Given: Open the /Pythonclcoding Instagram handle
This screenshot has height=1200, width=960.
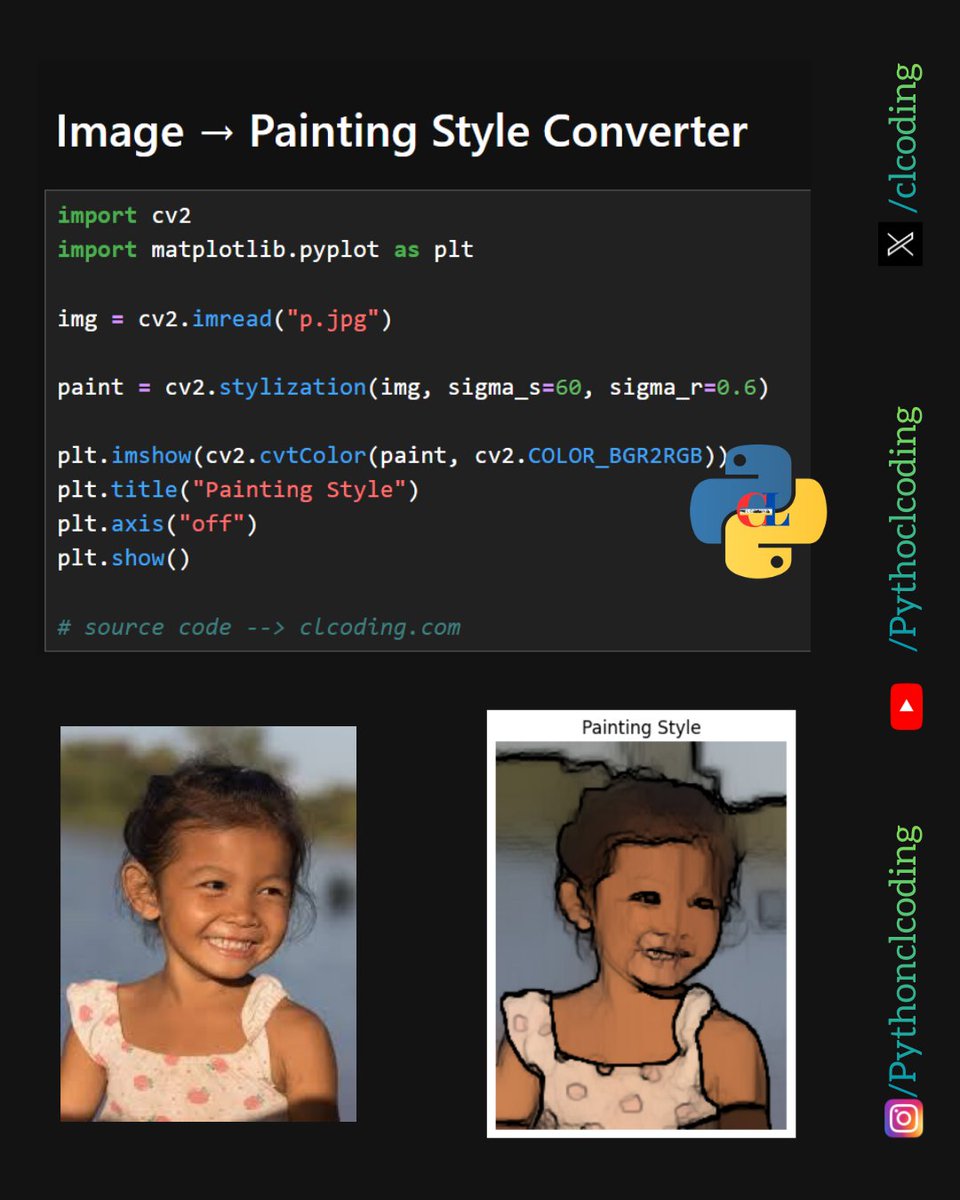Looking at the screenshot, I should click(906, 961).
